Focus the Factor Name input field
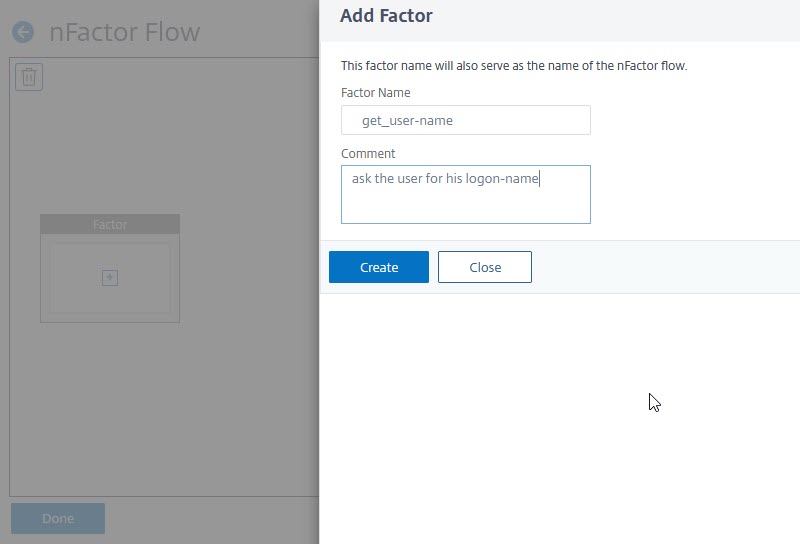800x544 pixels. pos(466,120)
